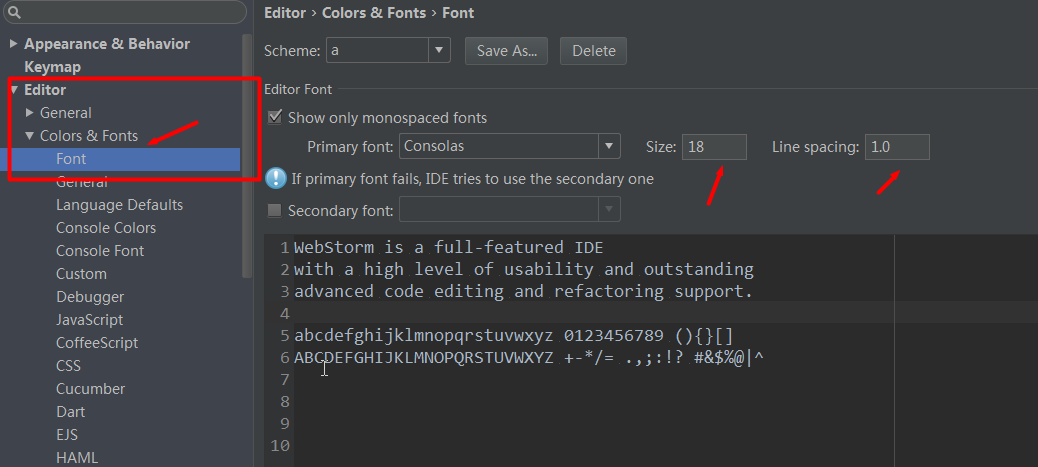Expand Appearance & Behavior tree node
Image resolution: width=1038 pixels, height=467 pixels.
(x=13, y=44)
